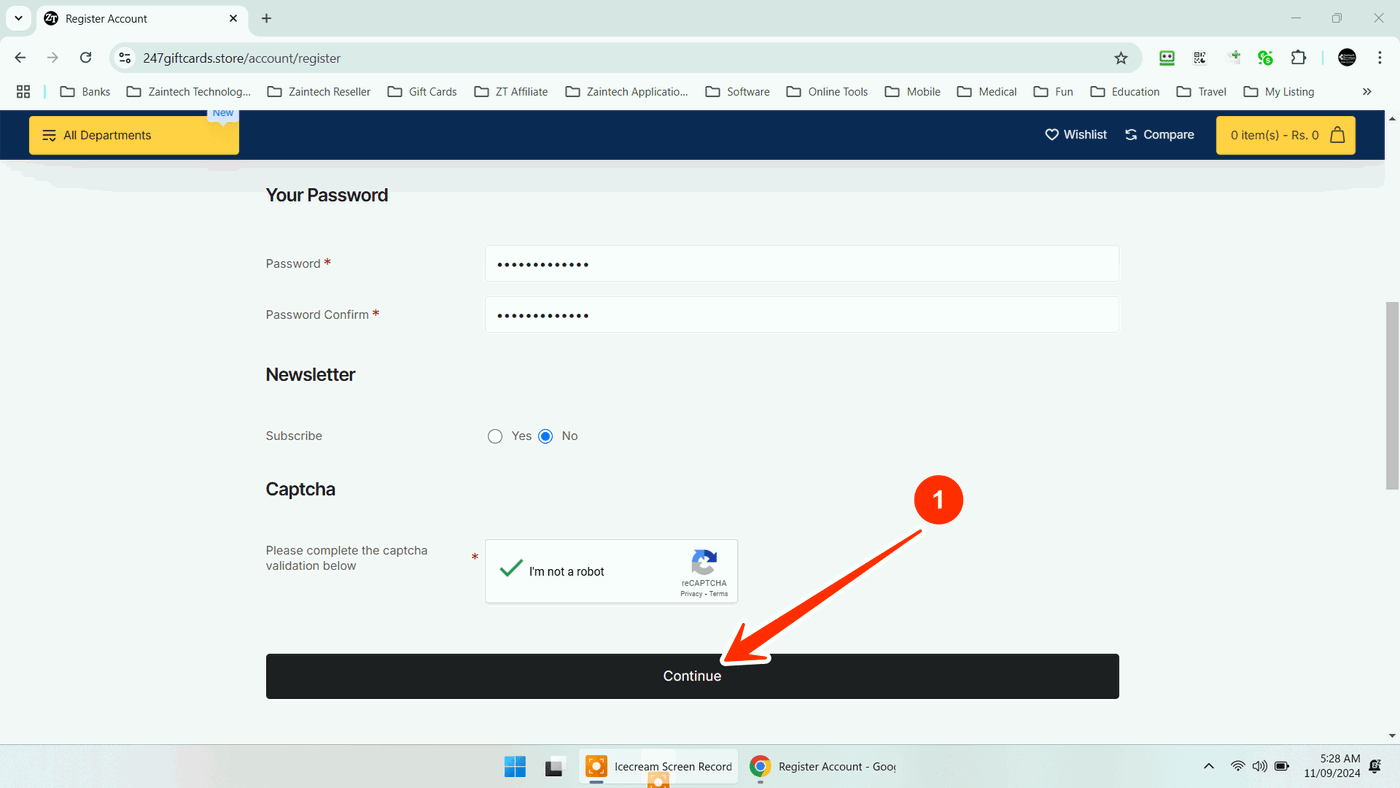
Task: Toggle the I'm not a robot checkbox
Action: point(512,570)
